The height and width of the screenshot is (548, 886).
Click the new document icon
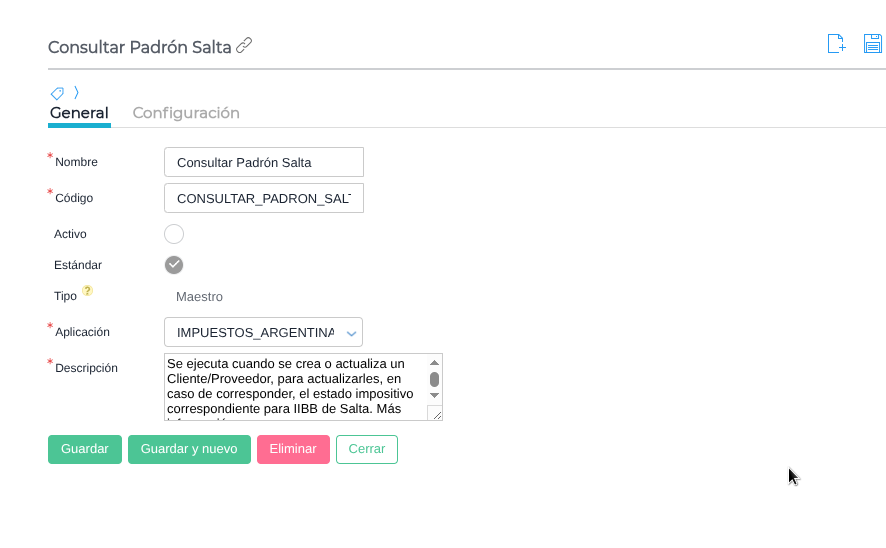[x=836, y=43]
